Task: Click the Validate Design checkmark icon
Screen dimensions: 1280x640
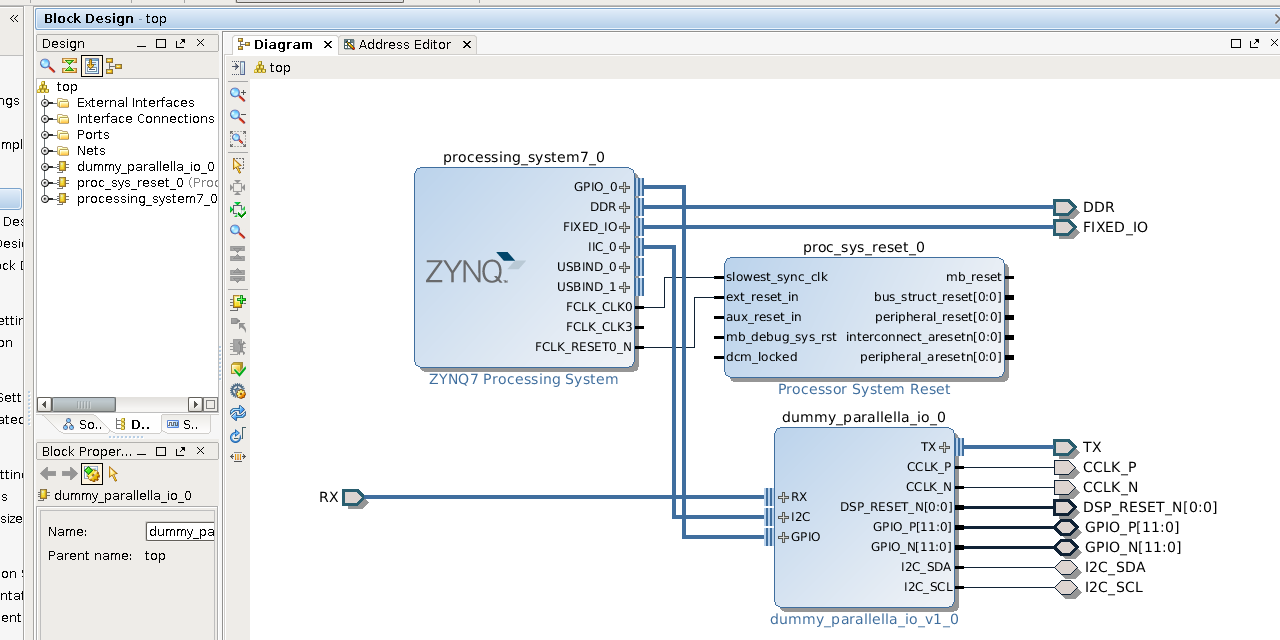Action: tap(238, 369)
